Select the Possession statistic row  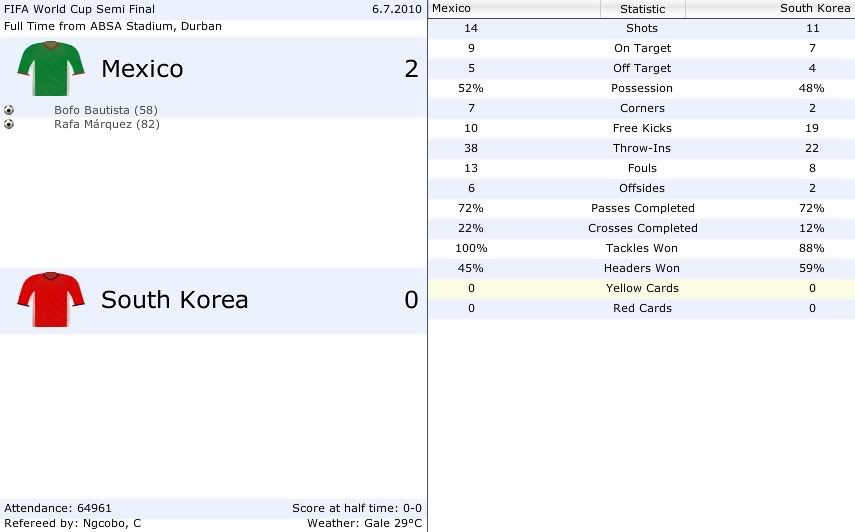(641, 88)
